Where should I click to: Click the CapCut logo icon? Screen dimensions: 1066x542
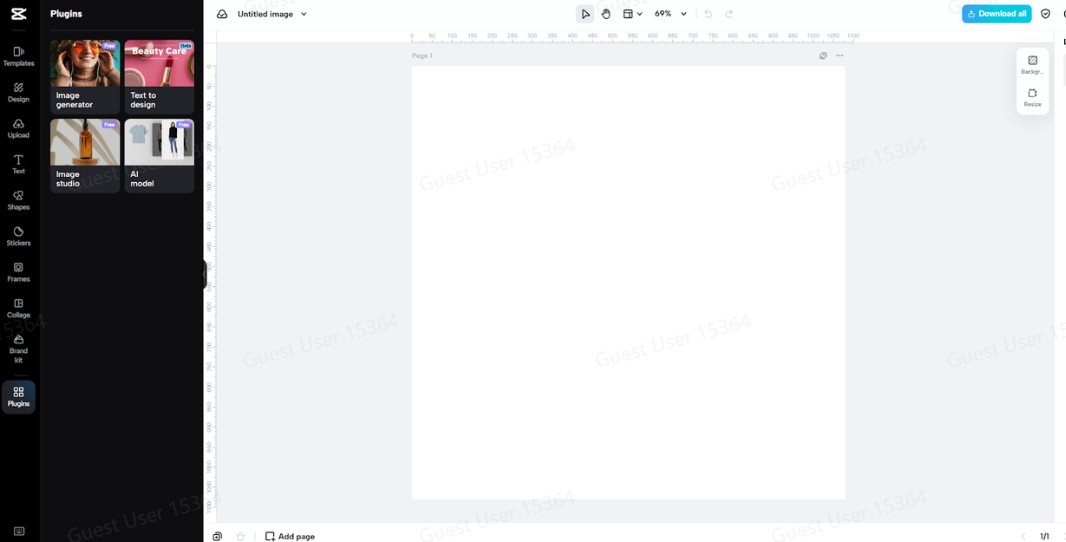point(19,14)
